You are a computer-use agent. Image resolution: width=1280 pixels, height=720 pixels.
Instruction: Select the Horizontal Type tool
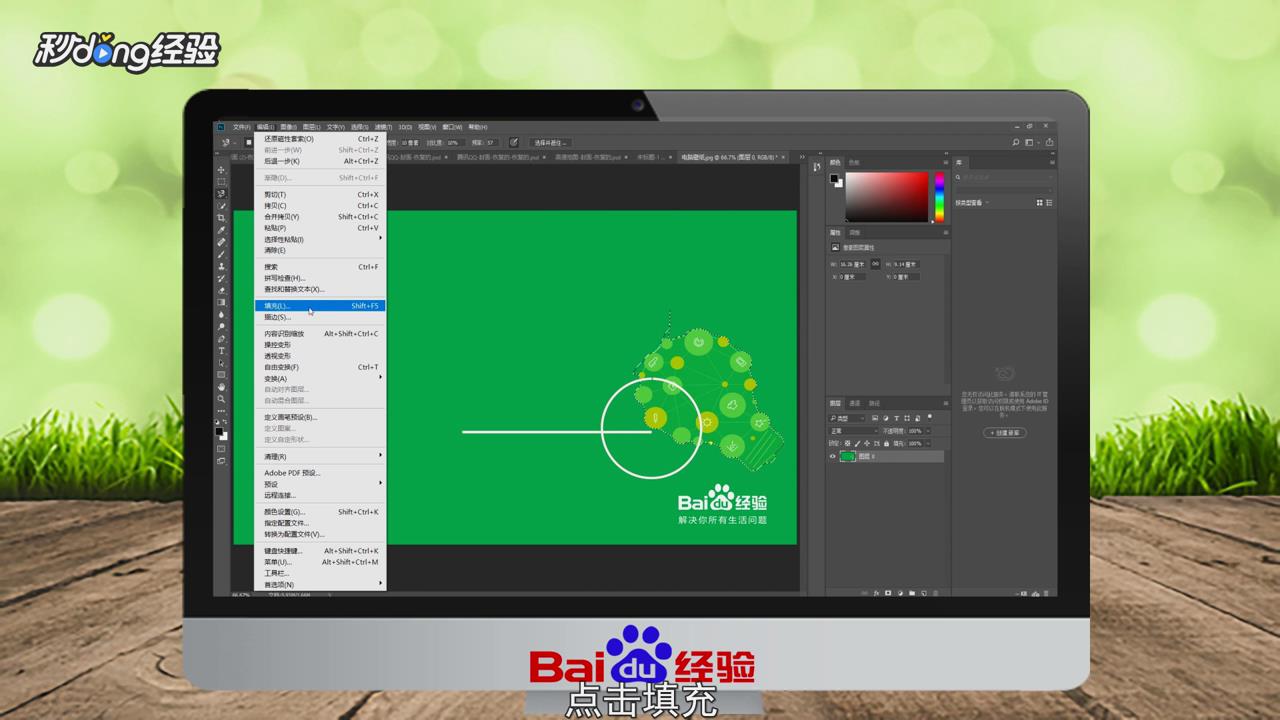tap(222, 351)
